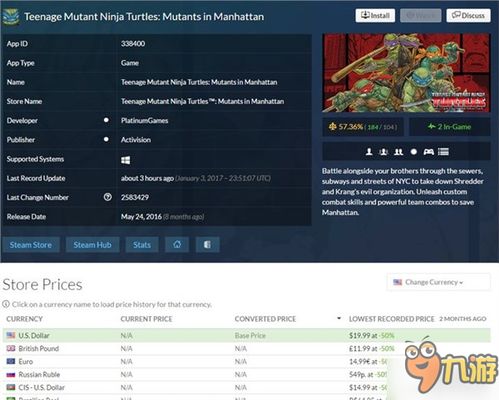Click the single-player category icon

pyautogui.click(x=369, y=152)
